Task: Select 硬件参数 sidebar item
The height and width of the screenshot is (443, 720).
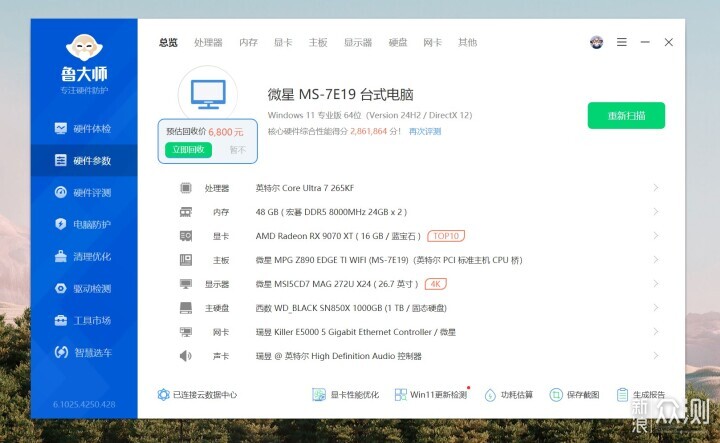Action: coord(84,160)
